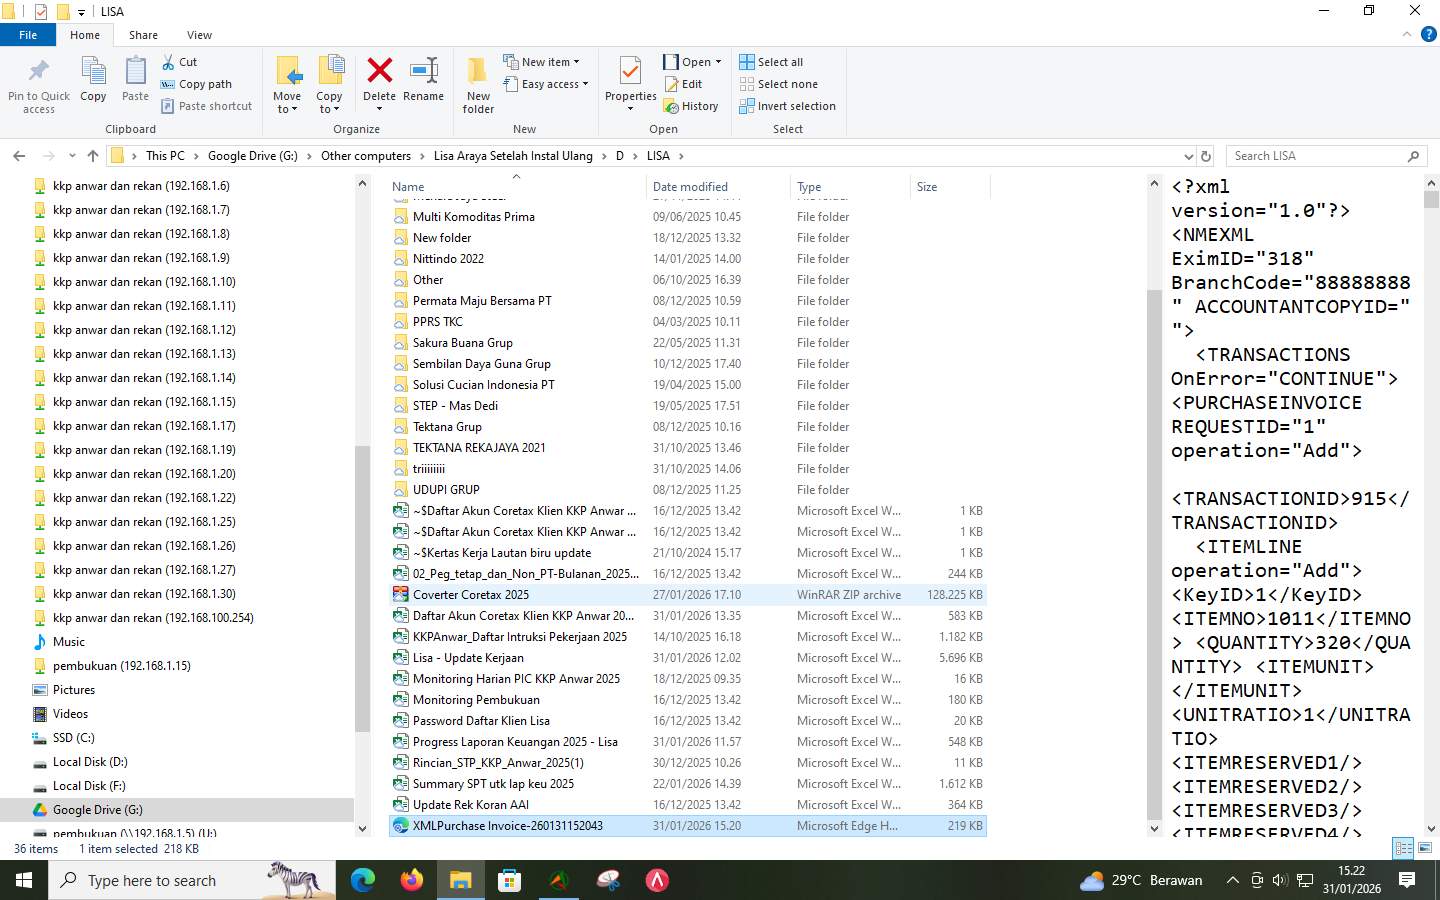Open the File menu
This screenshot has height=900, width=1440.
click(x=28, y=34)
